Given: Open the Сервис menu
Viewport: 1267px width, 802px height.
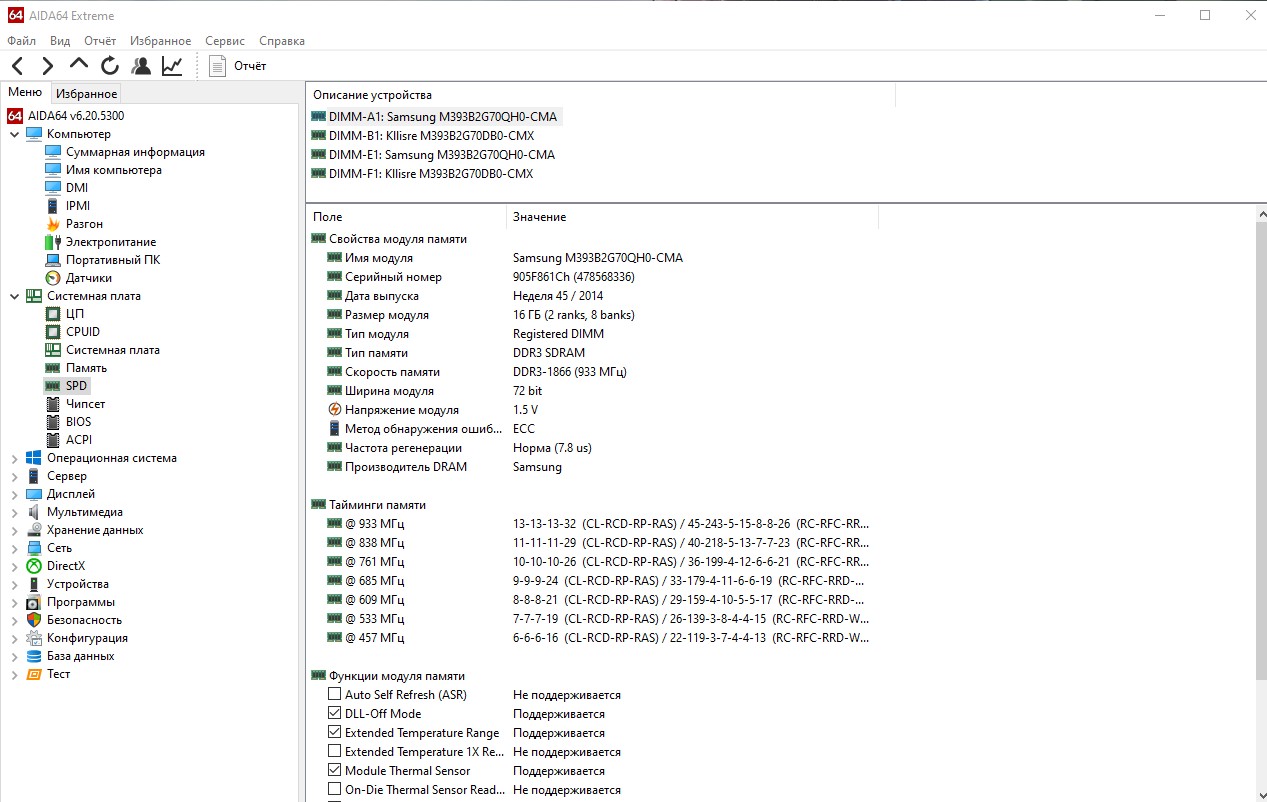Looking at the screenshot, I should tap(225, 41).
